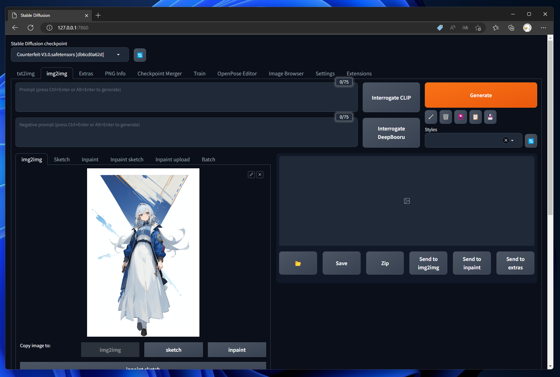The height and width of the screenshot is (377, 560).
Task: Open the Settings tab
Action: pos(325,74)
